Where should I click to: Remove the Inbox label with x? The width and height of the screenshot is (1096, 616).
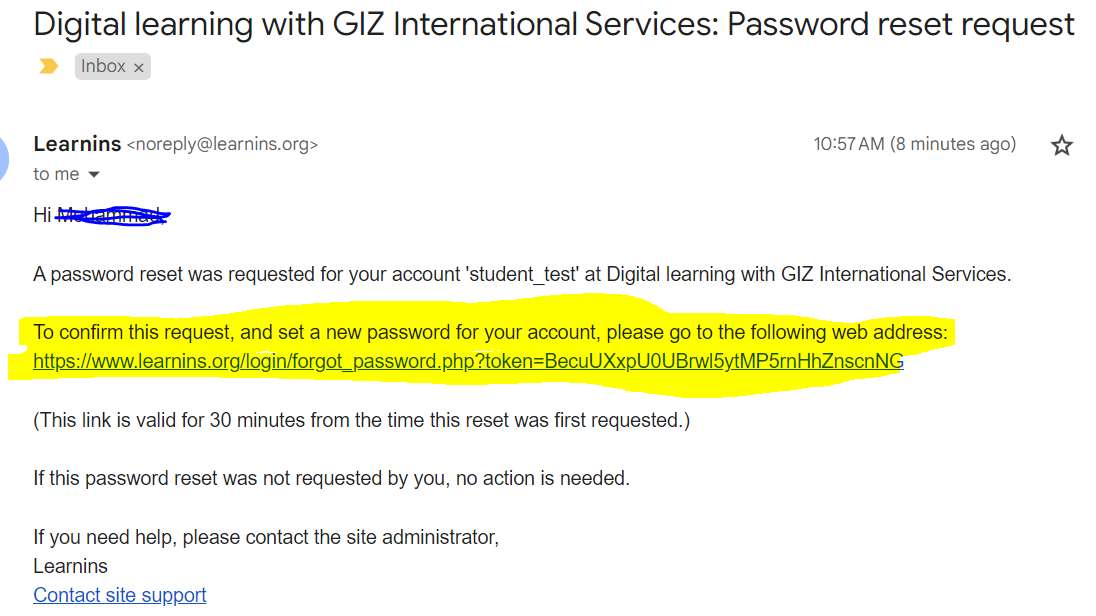(138, 67)
